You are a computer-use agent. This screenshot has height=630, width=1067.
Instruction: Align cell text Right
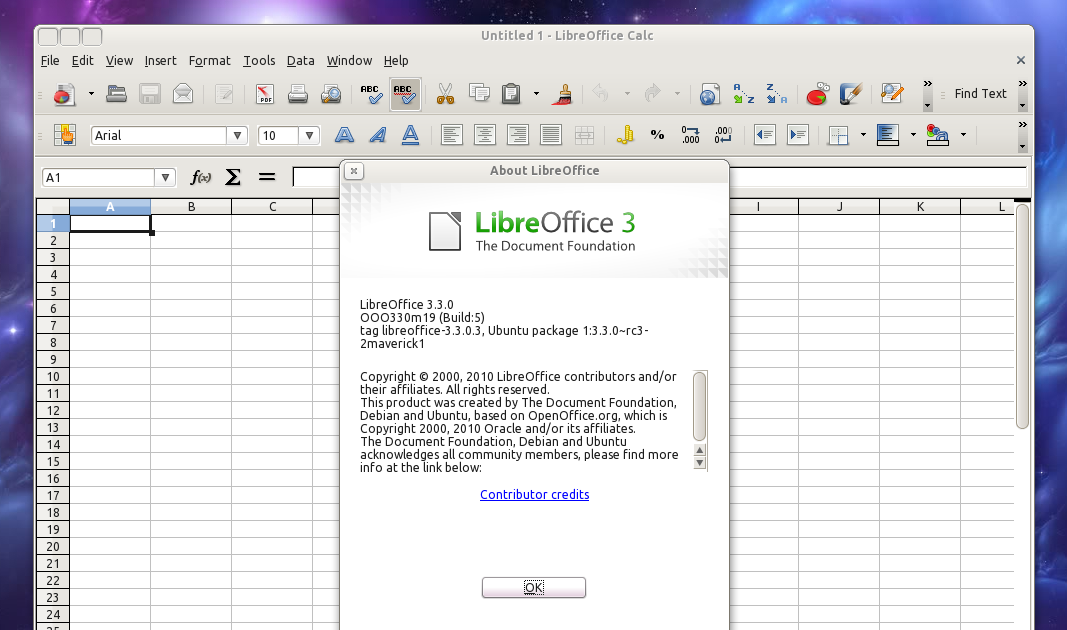point(518,135)
